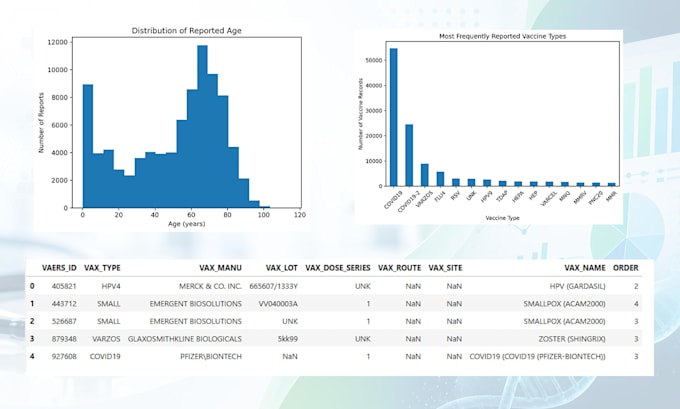Click the VARZOS cell in the table

(x=106, y=339)
